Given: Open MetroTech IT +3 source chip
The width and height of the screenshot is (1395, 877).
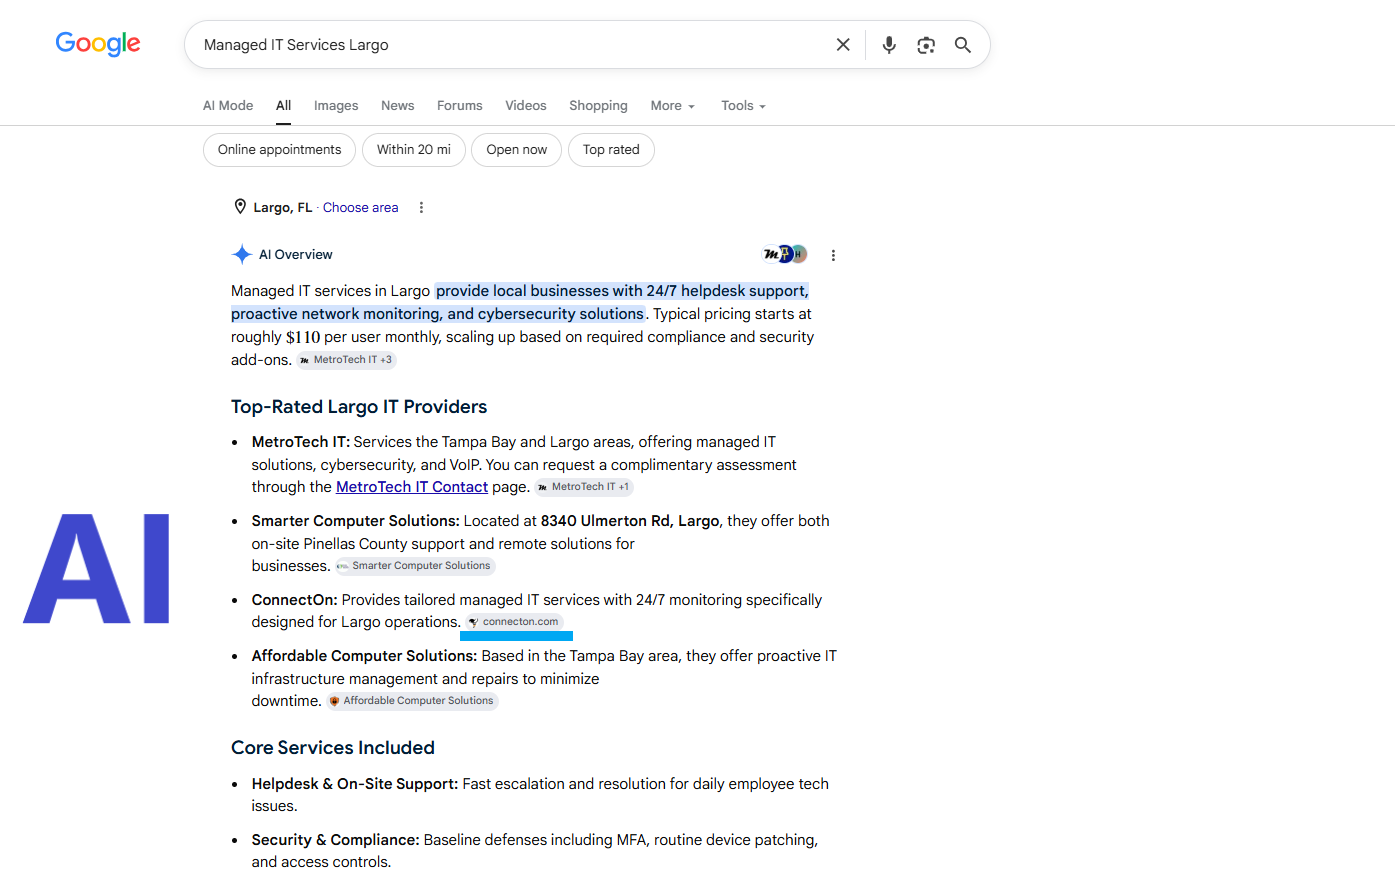Looking at the screenshot, I should tap(346, 360).
